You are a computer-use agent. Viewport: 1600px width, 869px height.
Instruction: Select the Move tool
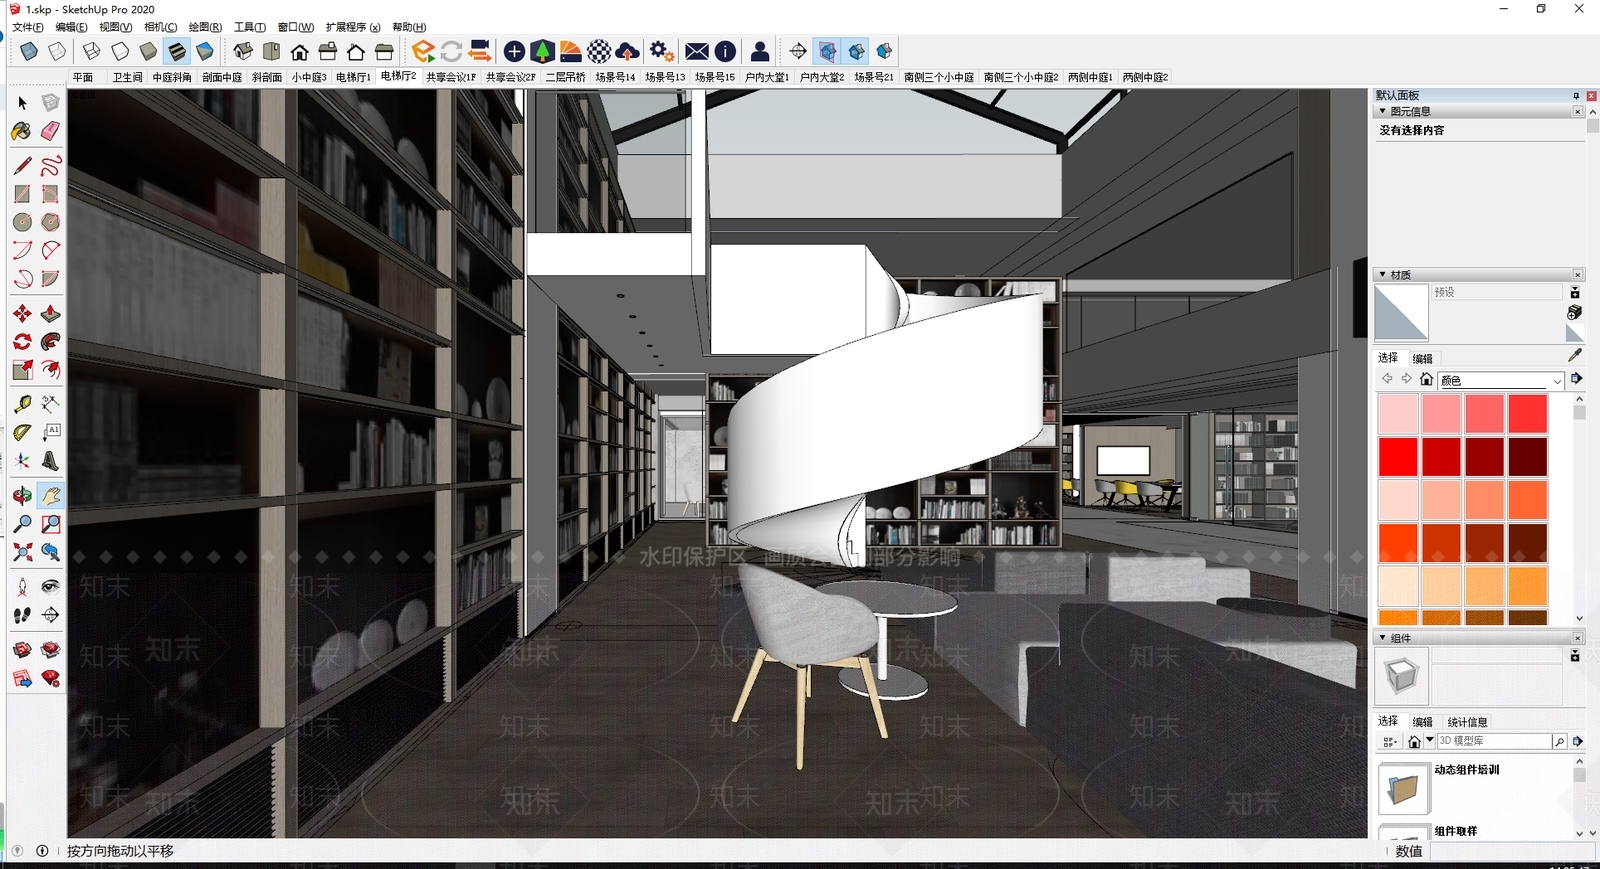click(x=22, y=314)
